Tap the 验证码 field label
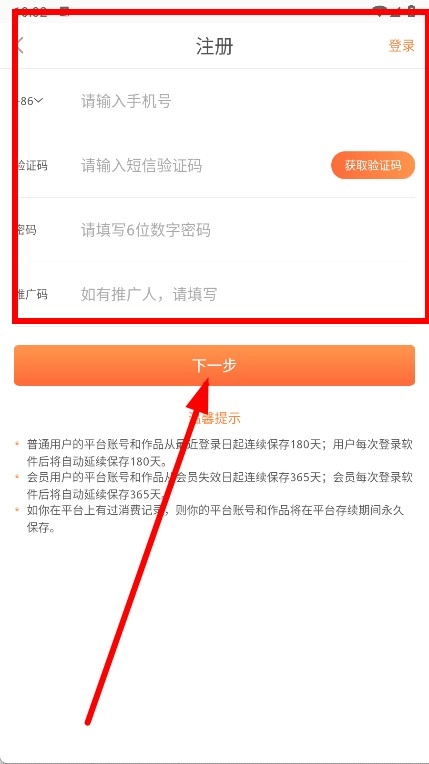The height and width of the screenshot is (764, 429). [31, 166]
